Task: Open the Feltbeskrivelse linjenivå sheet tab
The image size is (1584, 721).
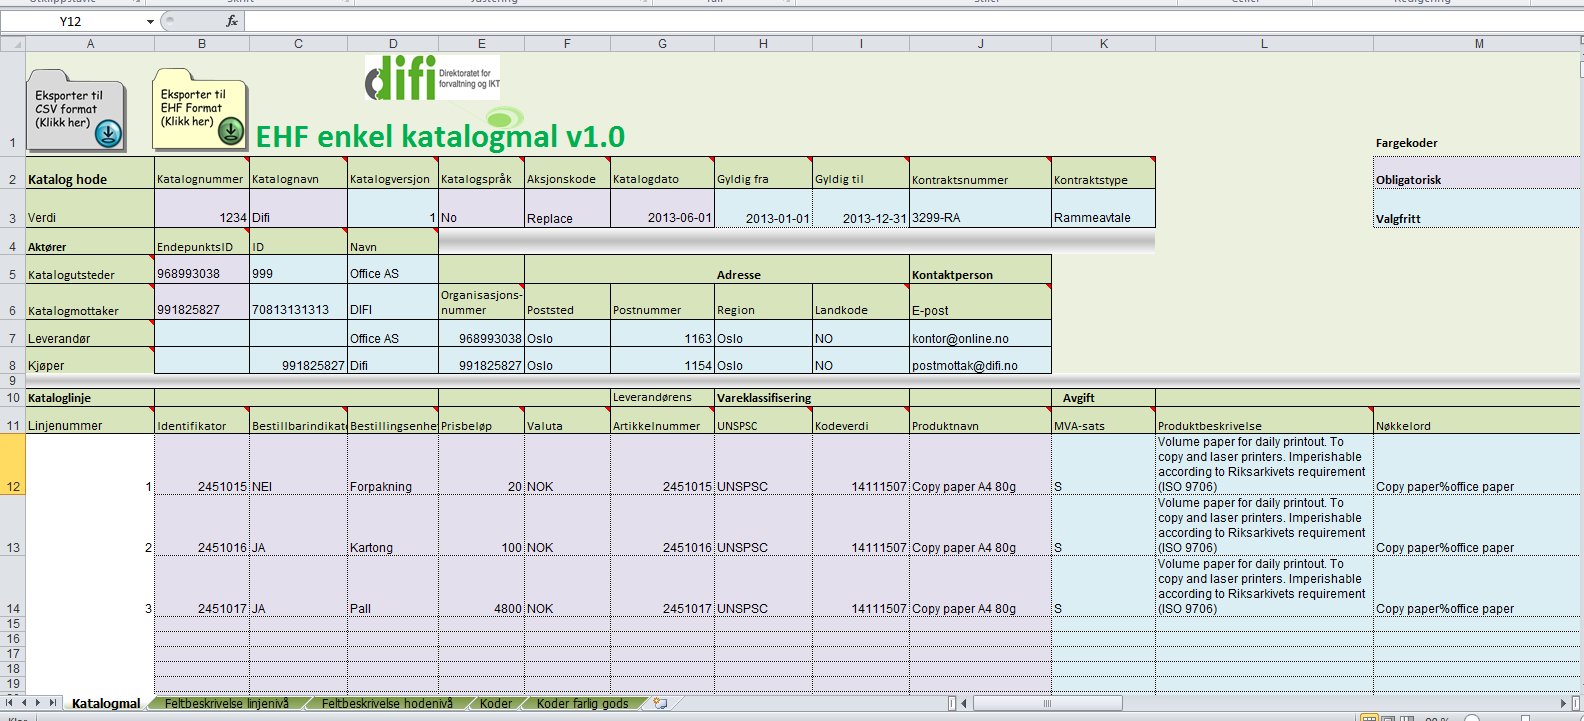Action: pos(227,703)
